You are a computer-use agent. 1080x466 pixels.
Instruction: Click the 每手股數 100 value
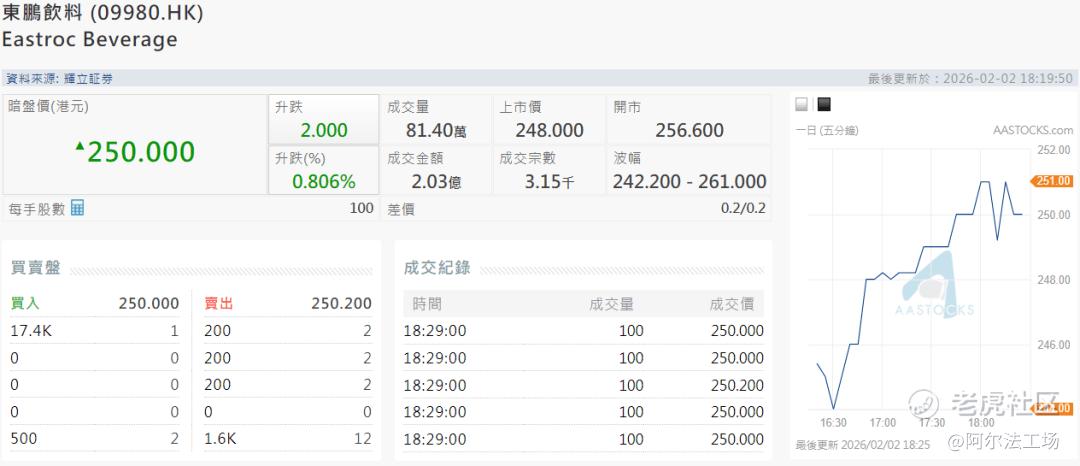[362, 208]
